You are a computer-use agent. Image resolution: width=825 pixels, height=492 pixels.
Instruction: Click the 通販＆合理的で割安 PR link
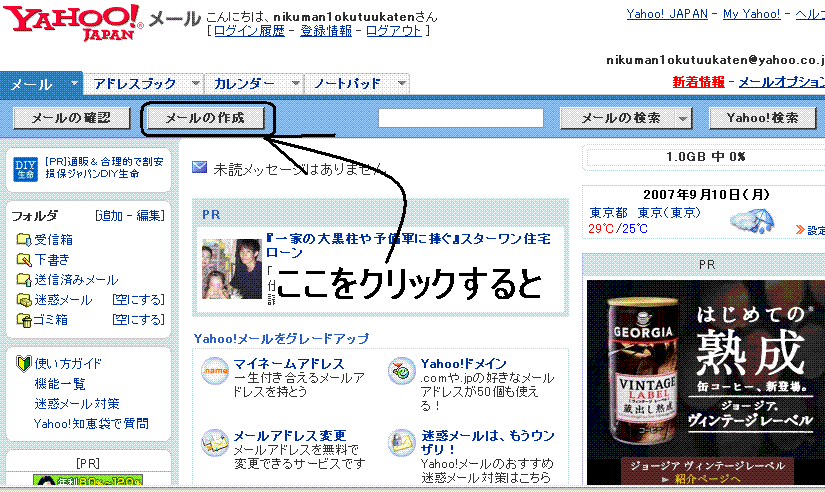[104, 168]
